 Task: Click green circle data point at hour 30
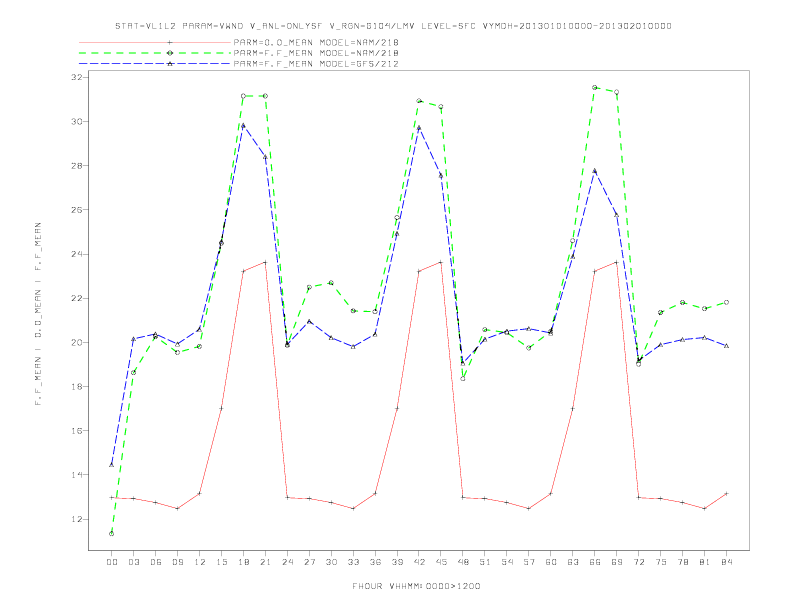point(331,283)
